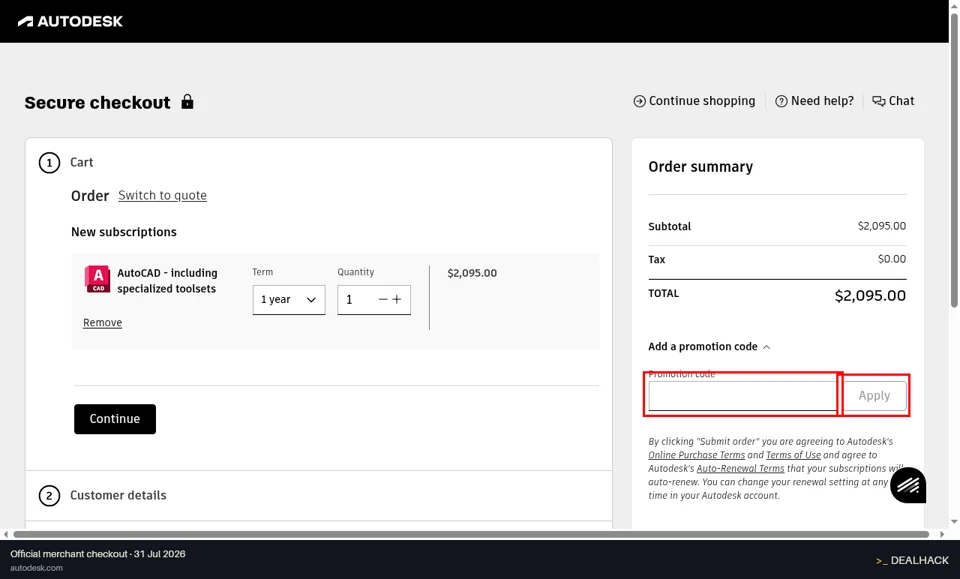This screenshot has width=960, height=579.
Task: Open the floating chat assistant bubble
Action: coord(908,485)
